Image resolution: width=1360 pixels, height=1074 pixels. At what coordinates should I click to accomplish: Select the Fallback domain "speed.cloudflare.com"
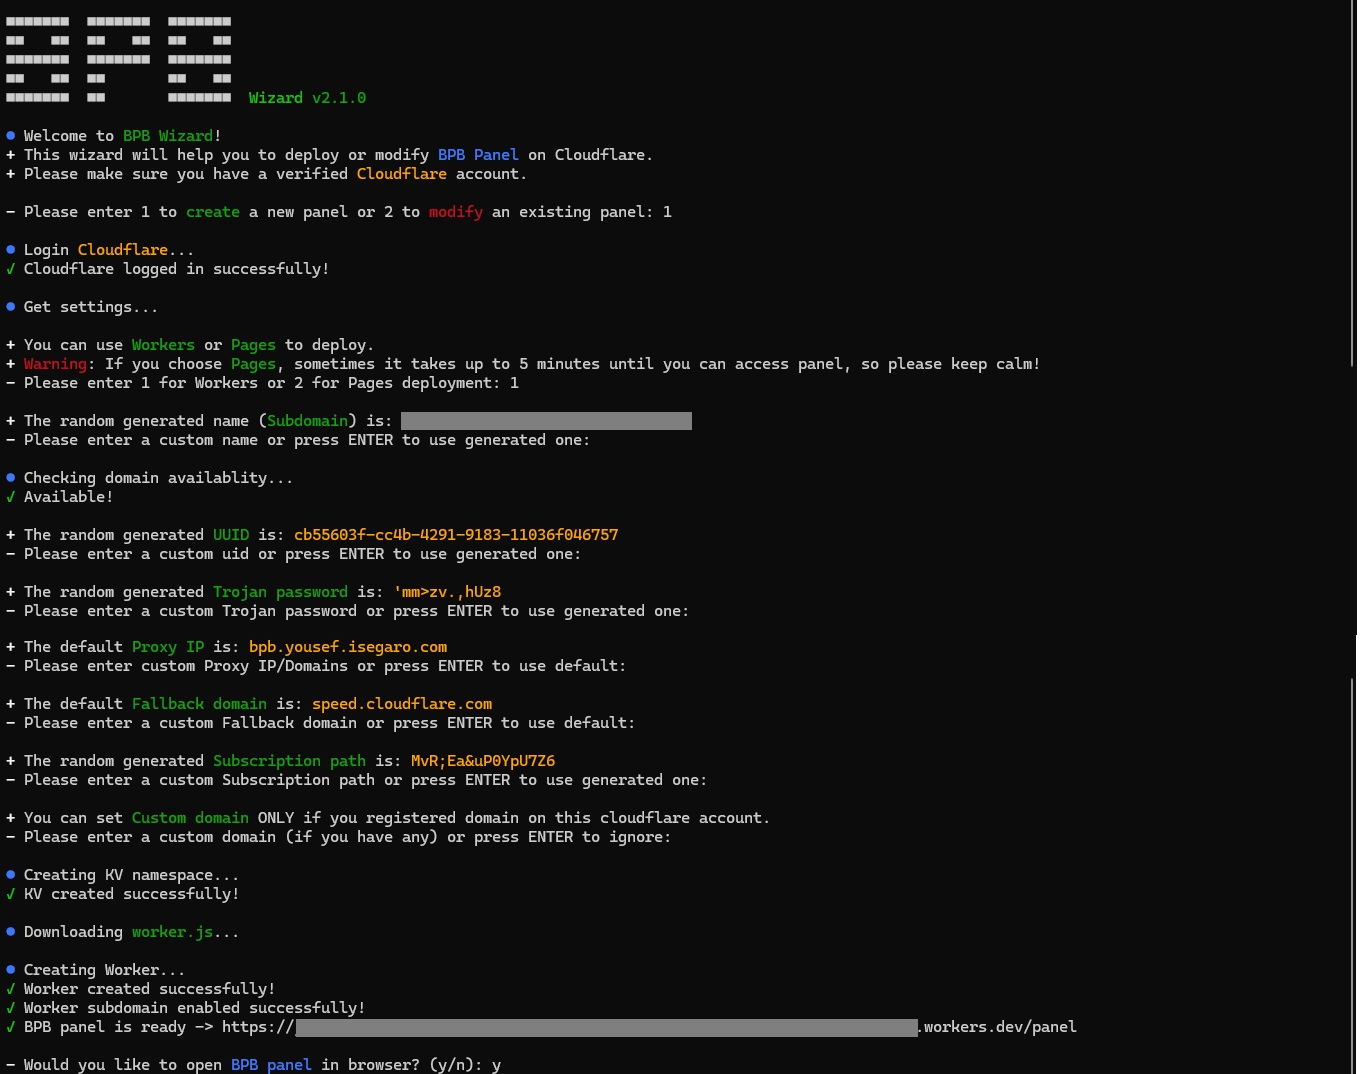point(401,703)
